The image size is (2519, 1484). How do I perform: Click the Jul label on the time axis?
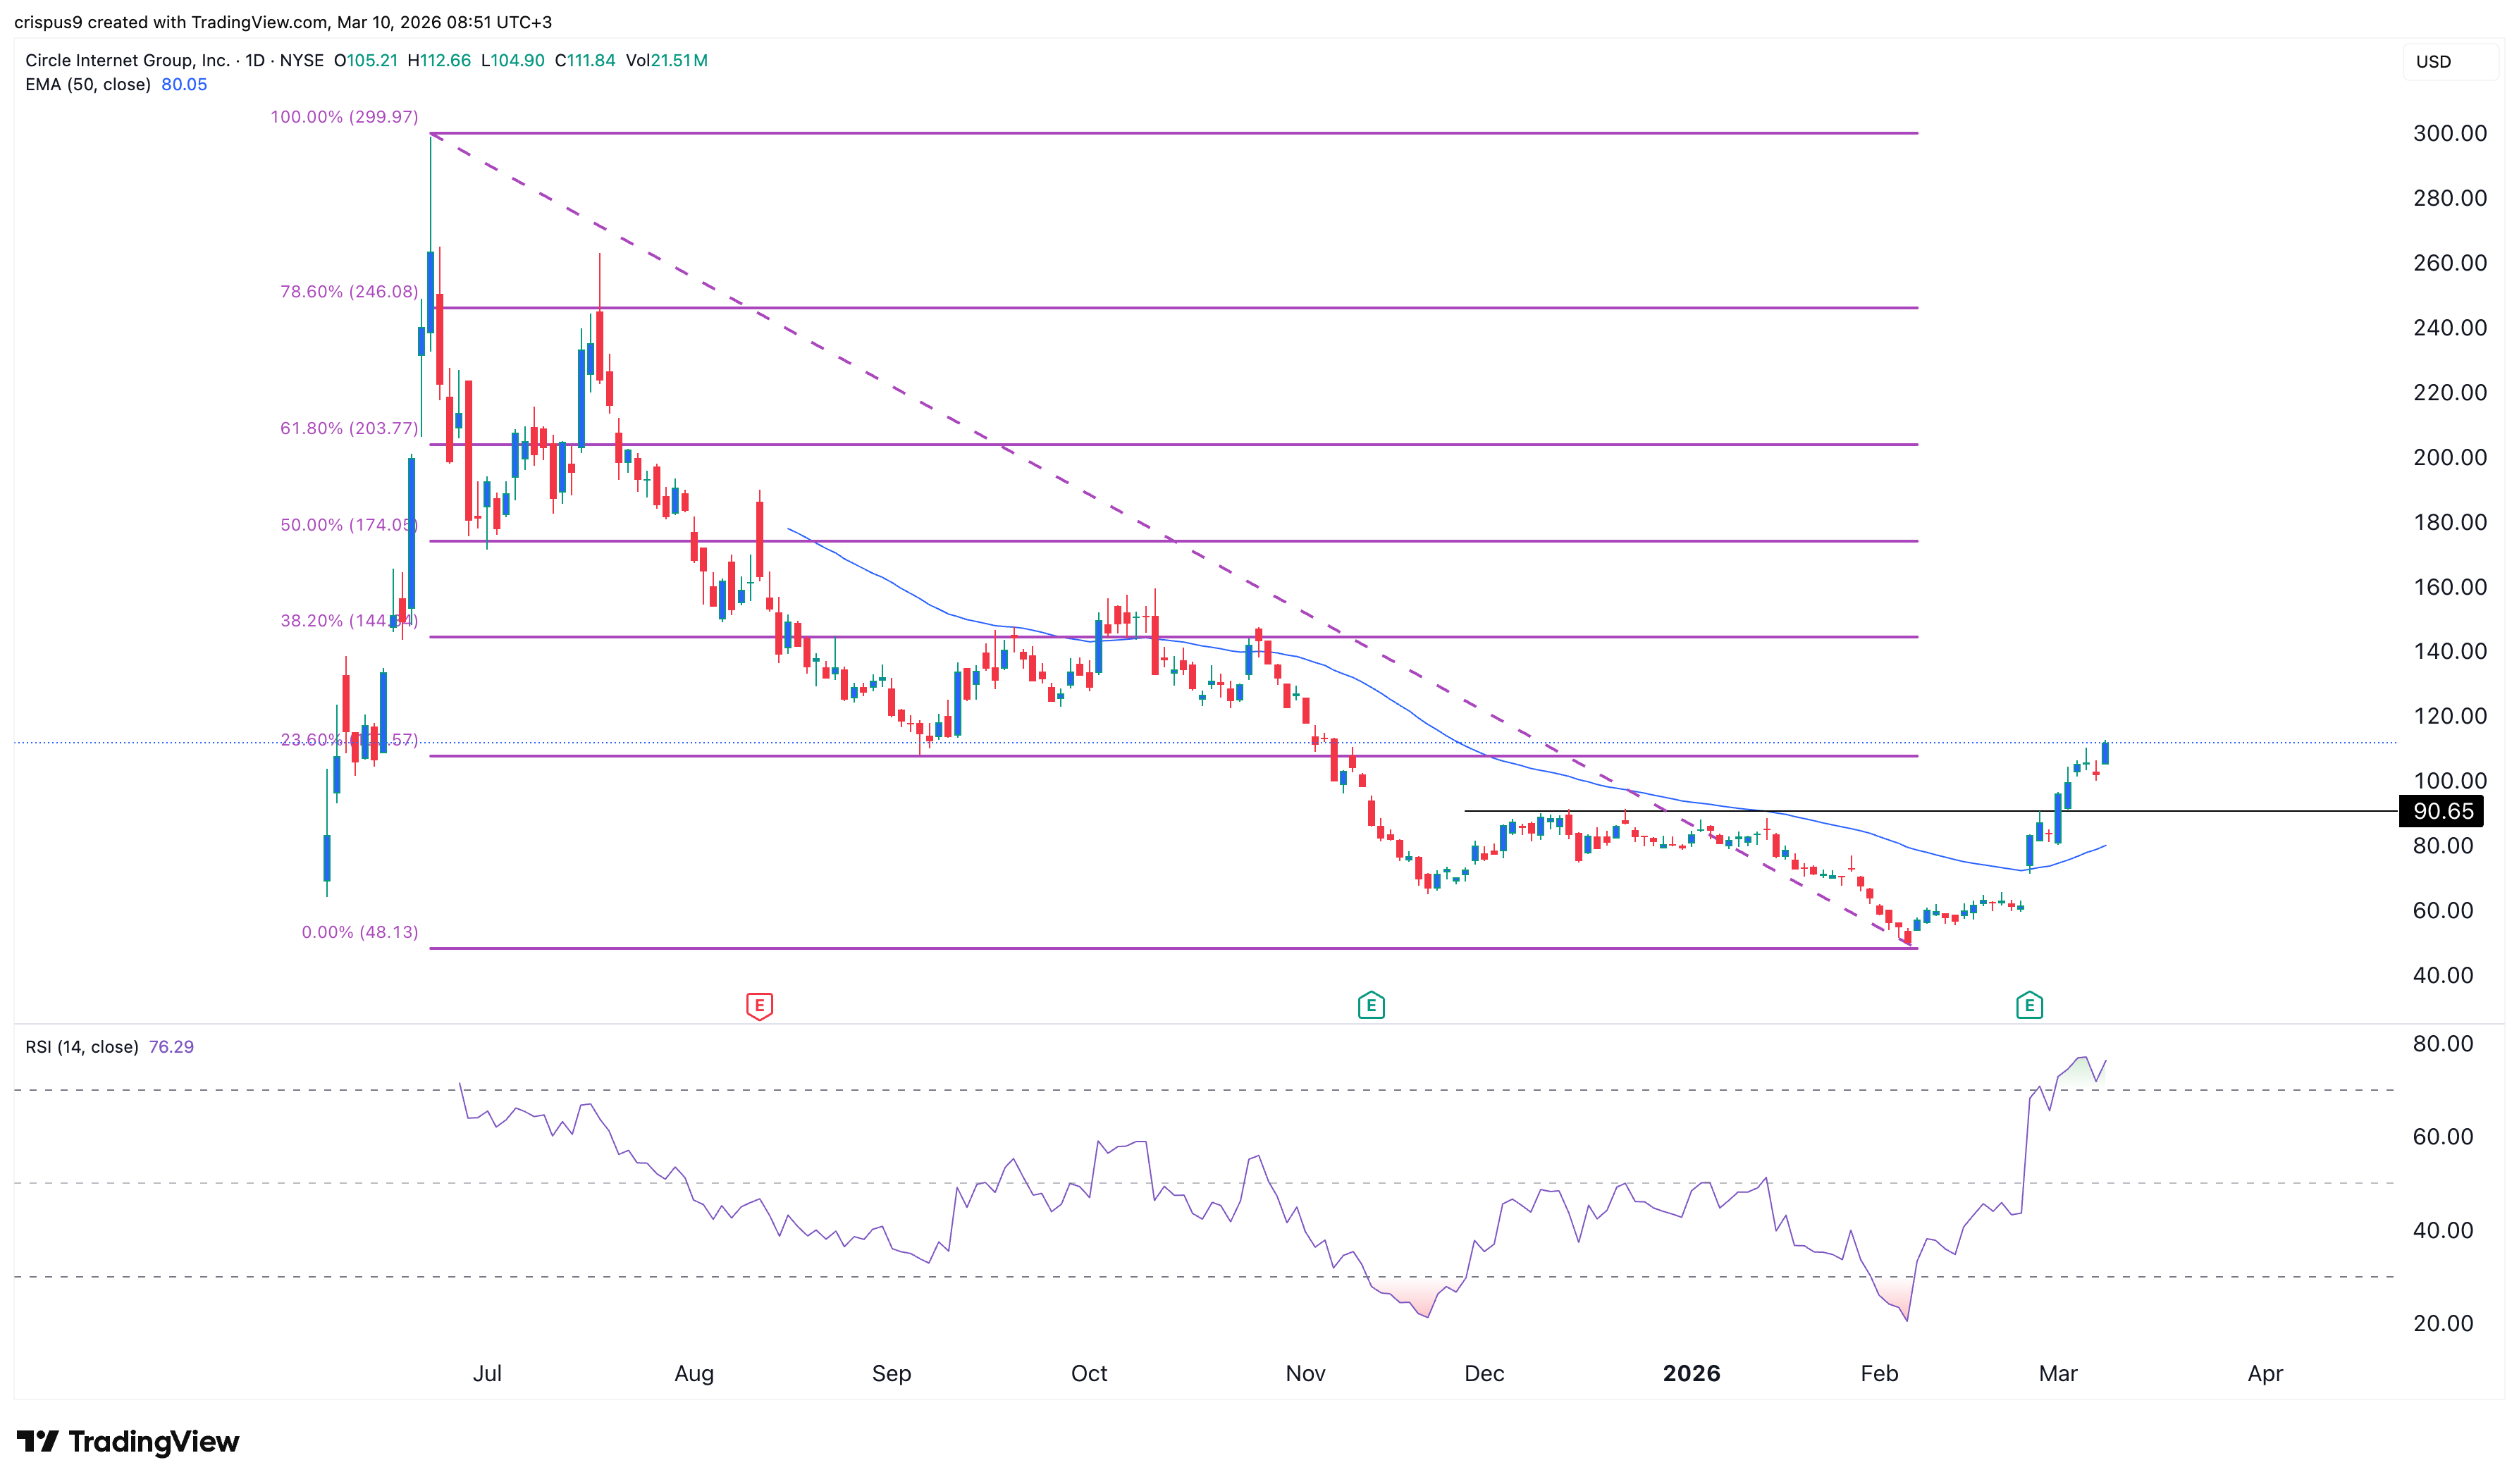[487, 1373]
